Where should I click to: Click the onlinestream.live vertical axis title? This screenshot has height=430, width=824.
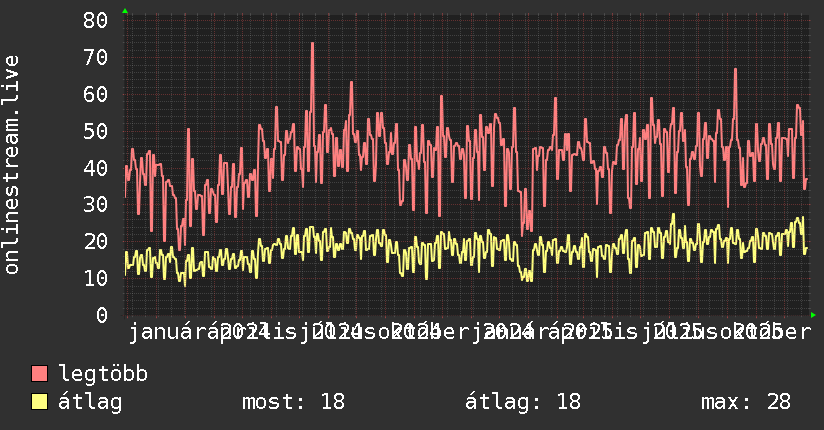point(12,165)
